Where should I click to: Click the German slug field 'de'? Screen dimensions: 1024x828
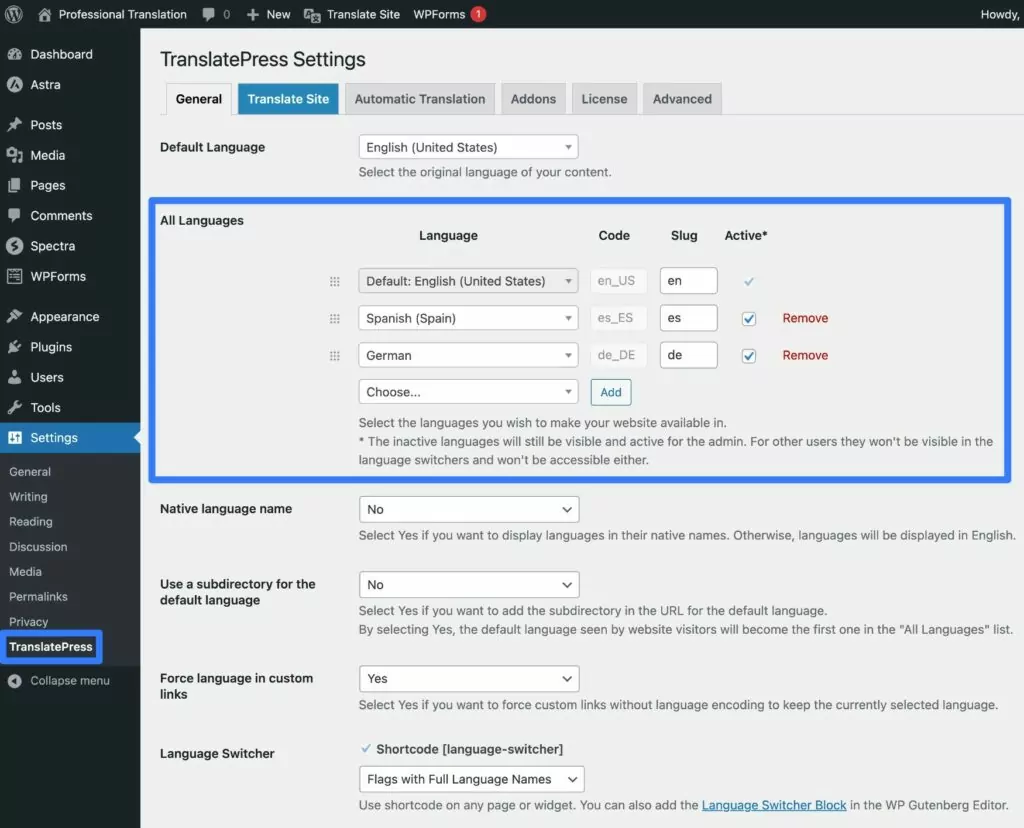point(688,355)
